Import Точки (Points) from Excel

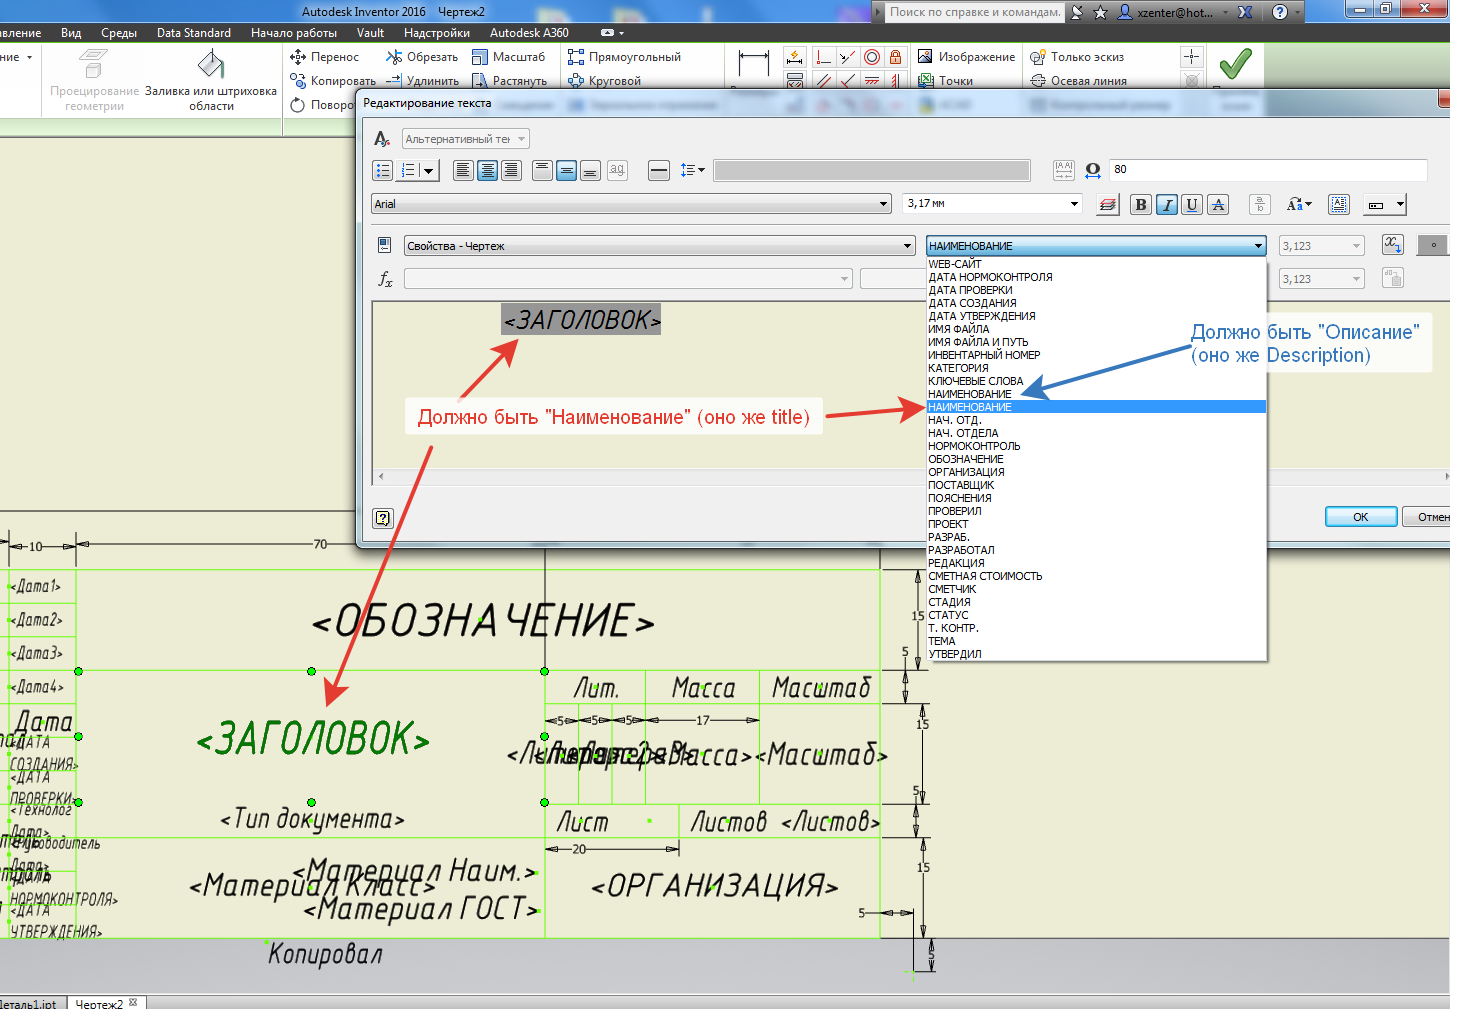tap(945, 81)
